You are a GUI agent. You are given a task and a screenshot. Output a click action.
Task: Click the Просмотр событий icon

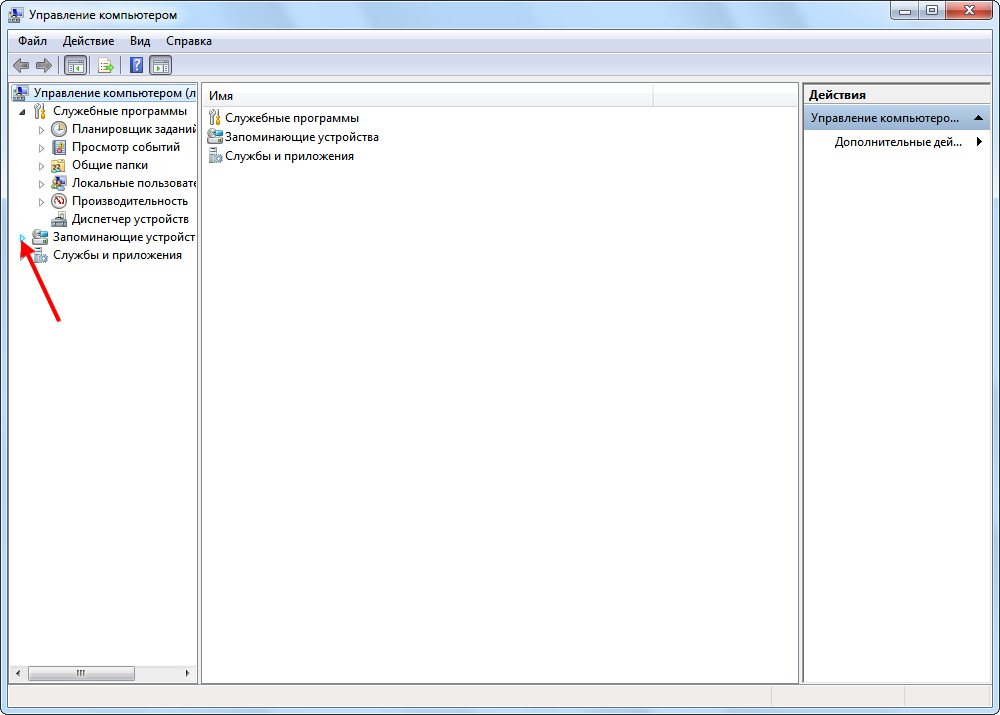pyautogui.click(x=59, y=147)
